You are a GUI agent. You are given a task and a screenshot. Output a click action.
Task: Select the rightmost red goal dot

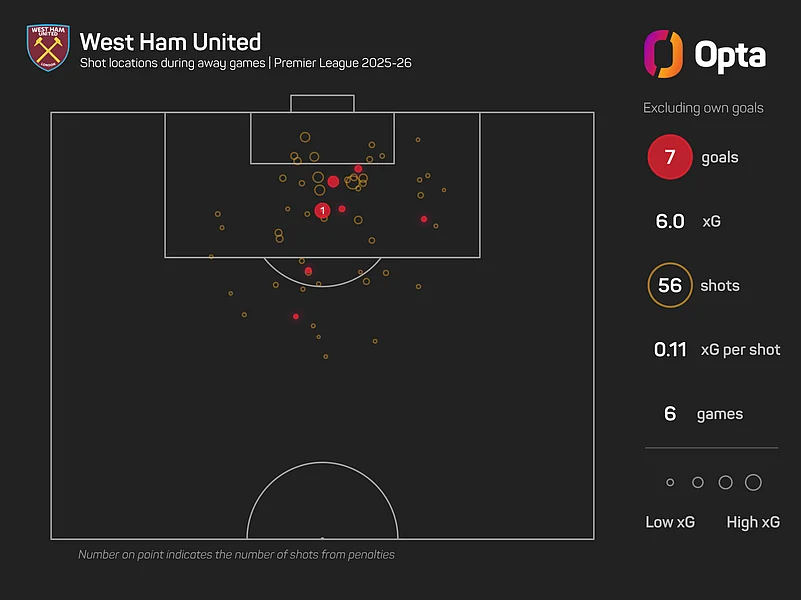(x=424, y=219)
